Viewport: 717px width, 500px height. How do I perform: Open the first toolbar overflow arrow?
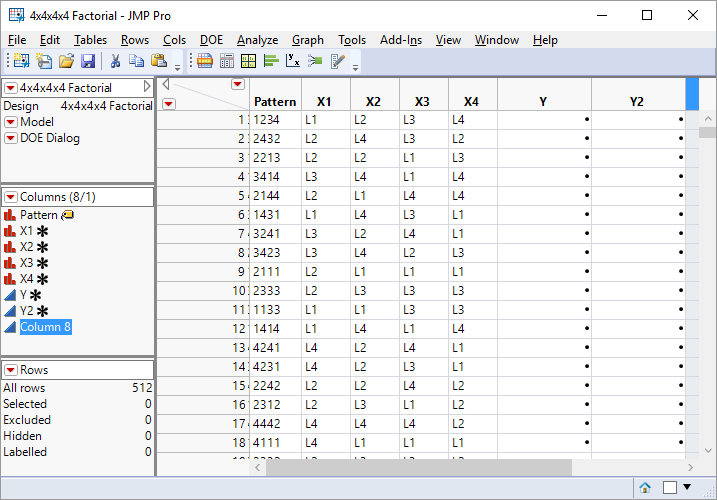[x=177, y=68]
